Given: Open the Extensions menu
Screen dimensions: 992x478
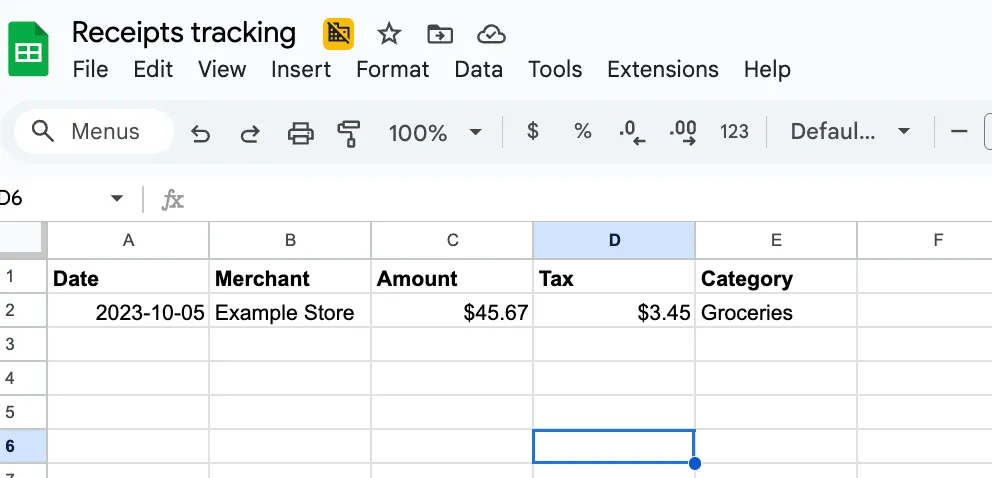Looking at the screenshot, I should coord(662,69).
